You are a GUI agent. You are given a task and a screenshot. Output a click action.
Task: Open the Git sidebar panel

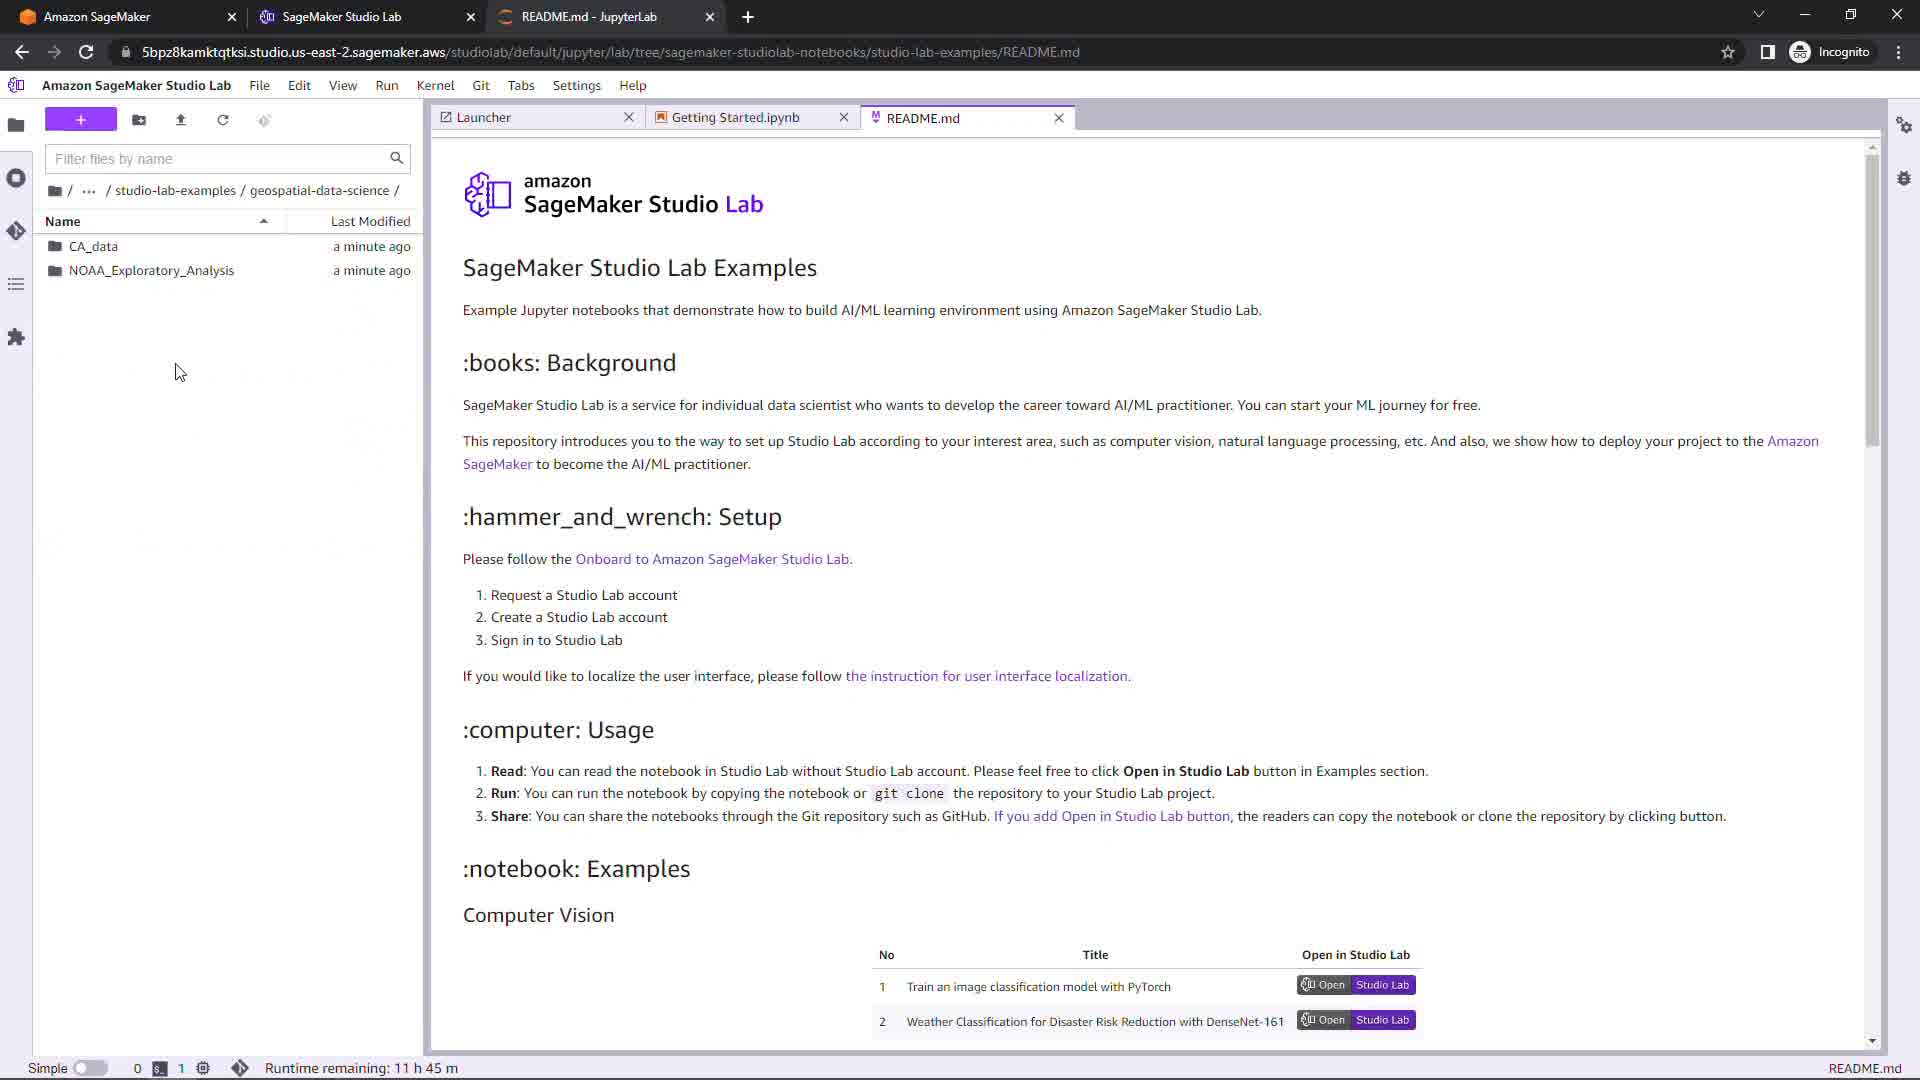point(16,231)
